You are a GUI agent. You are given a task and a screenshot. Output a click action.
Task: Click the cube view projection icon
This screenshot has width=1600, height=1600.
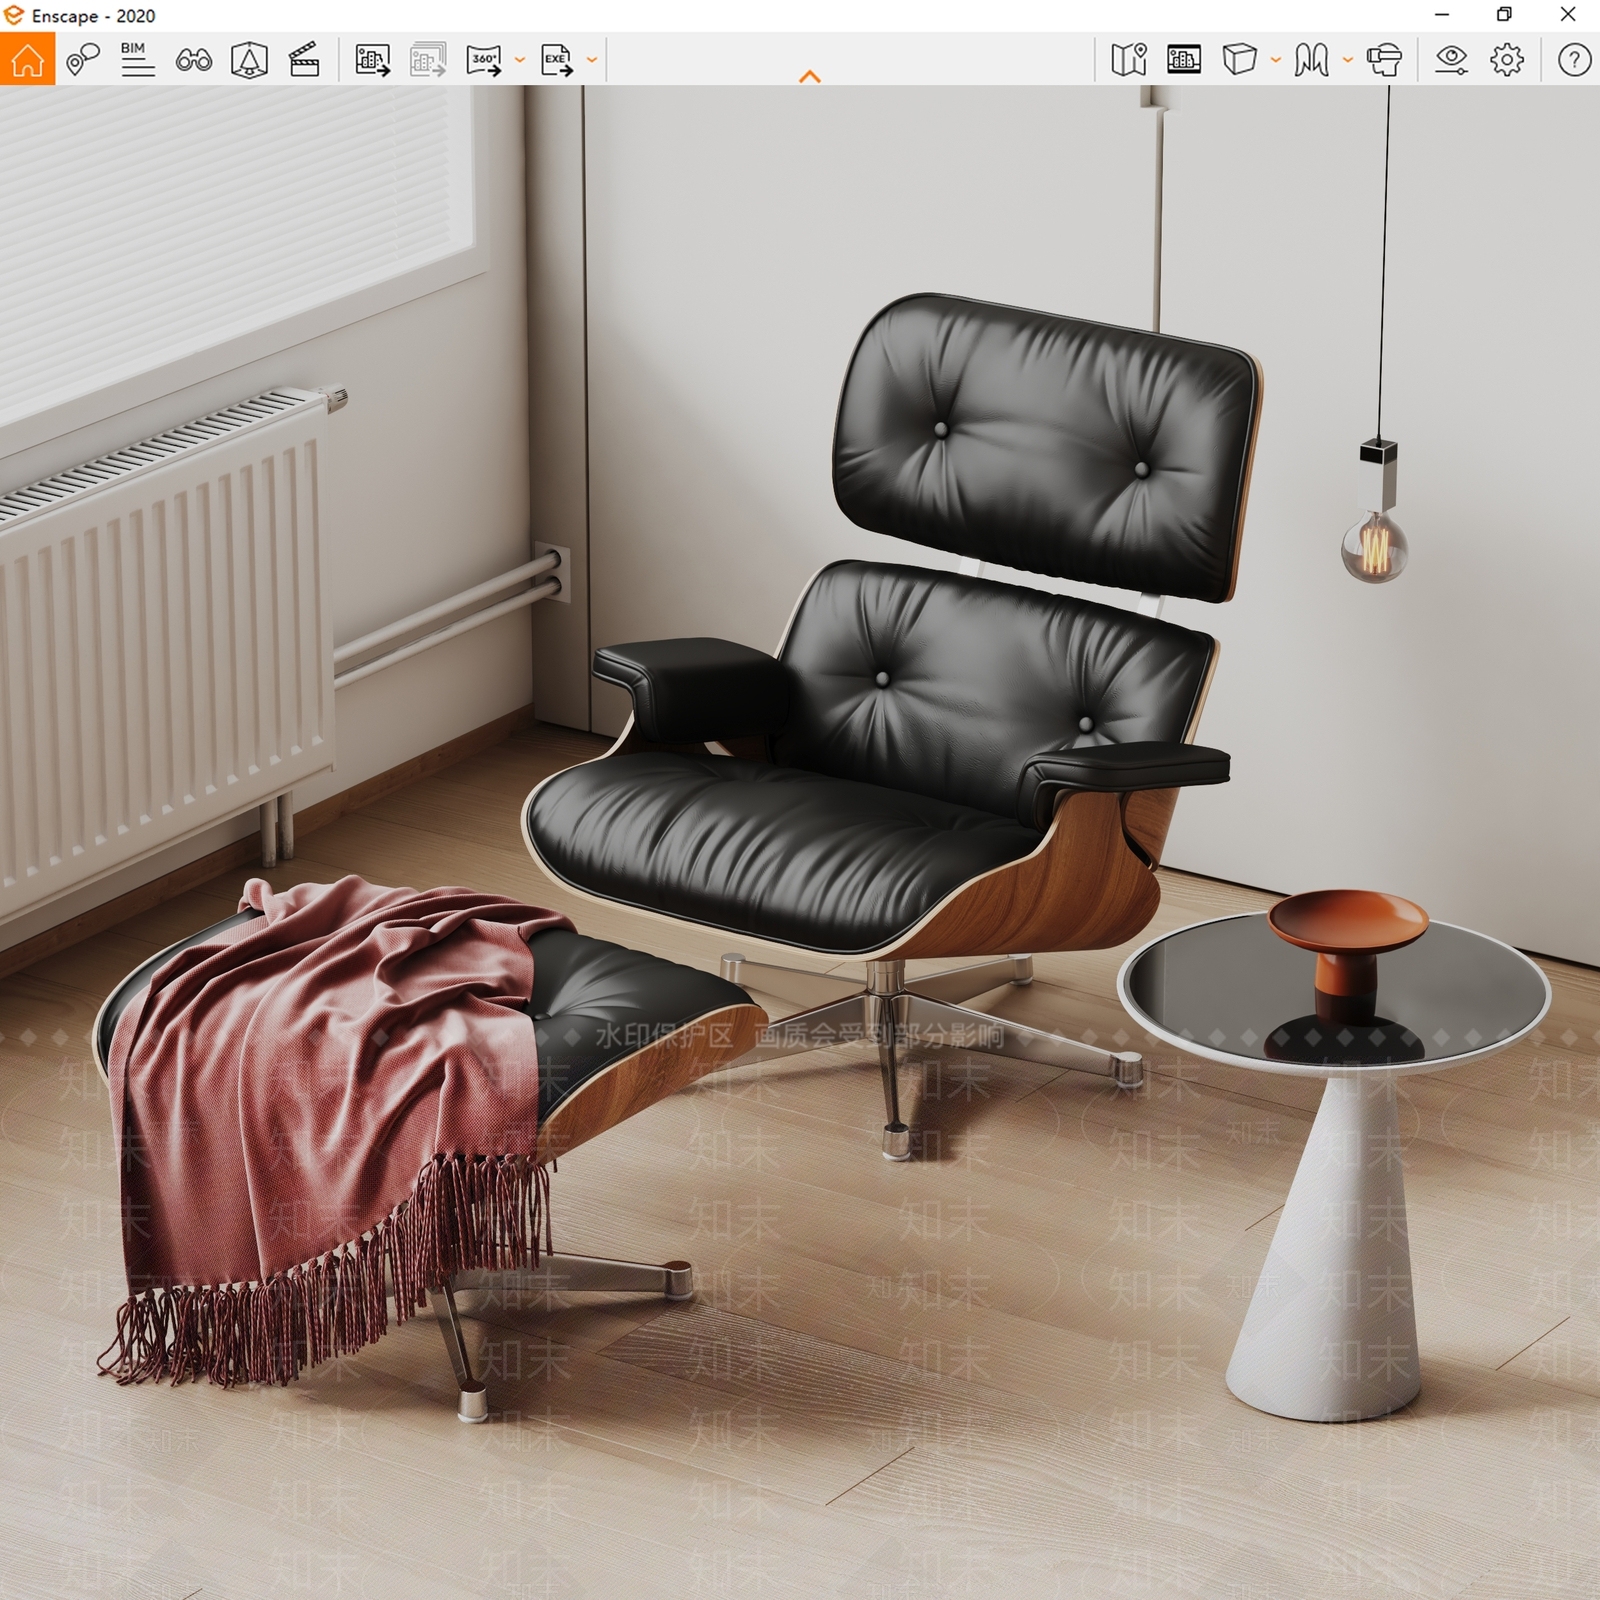coord(1240,60)
